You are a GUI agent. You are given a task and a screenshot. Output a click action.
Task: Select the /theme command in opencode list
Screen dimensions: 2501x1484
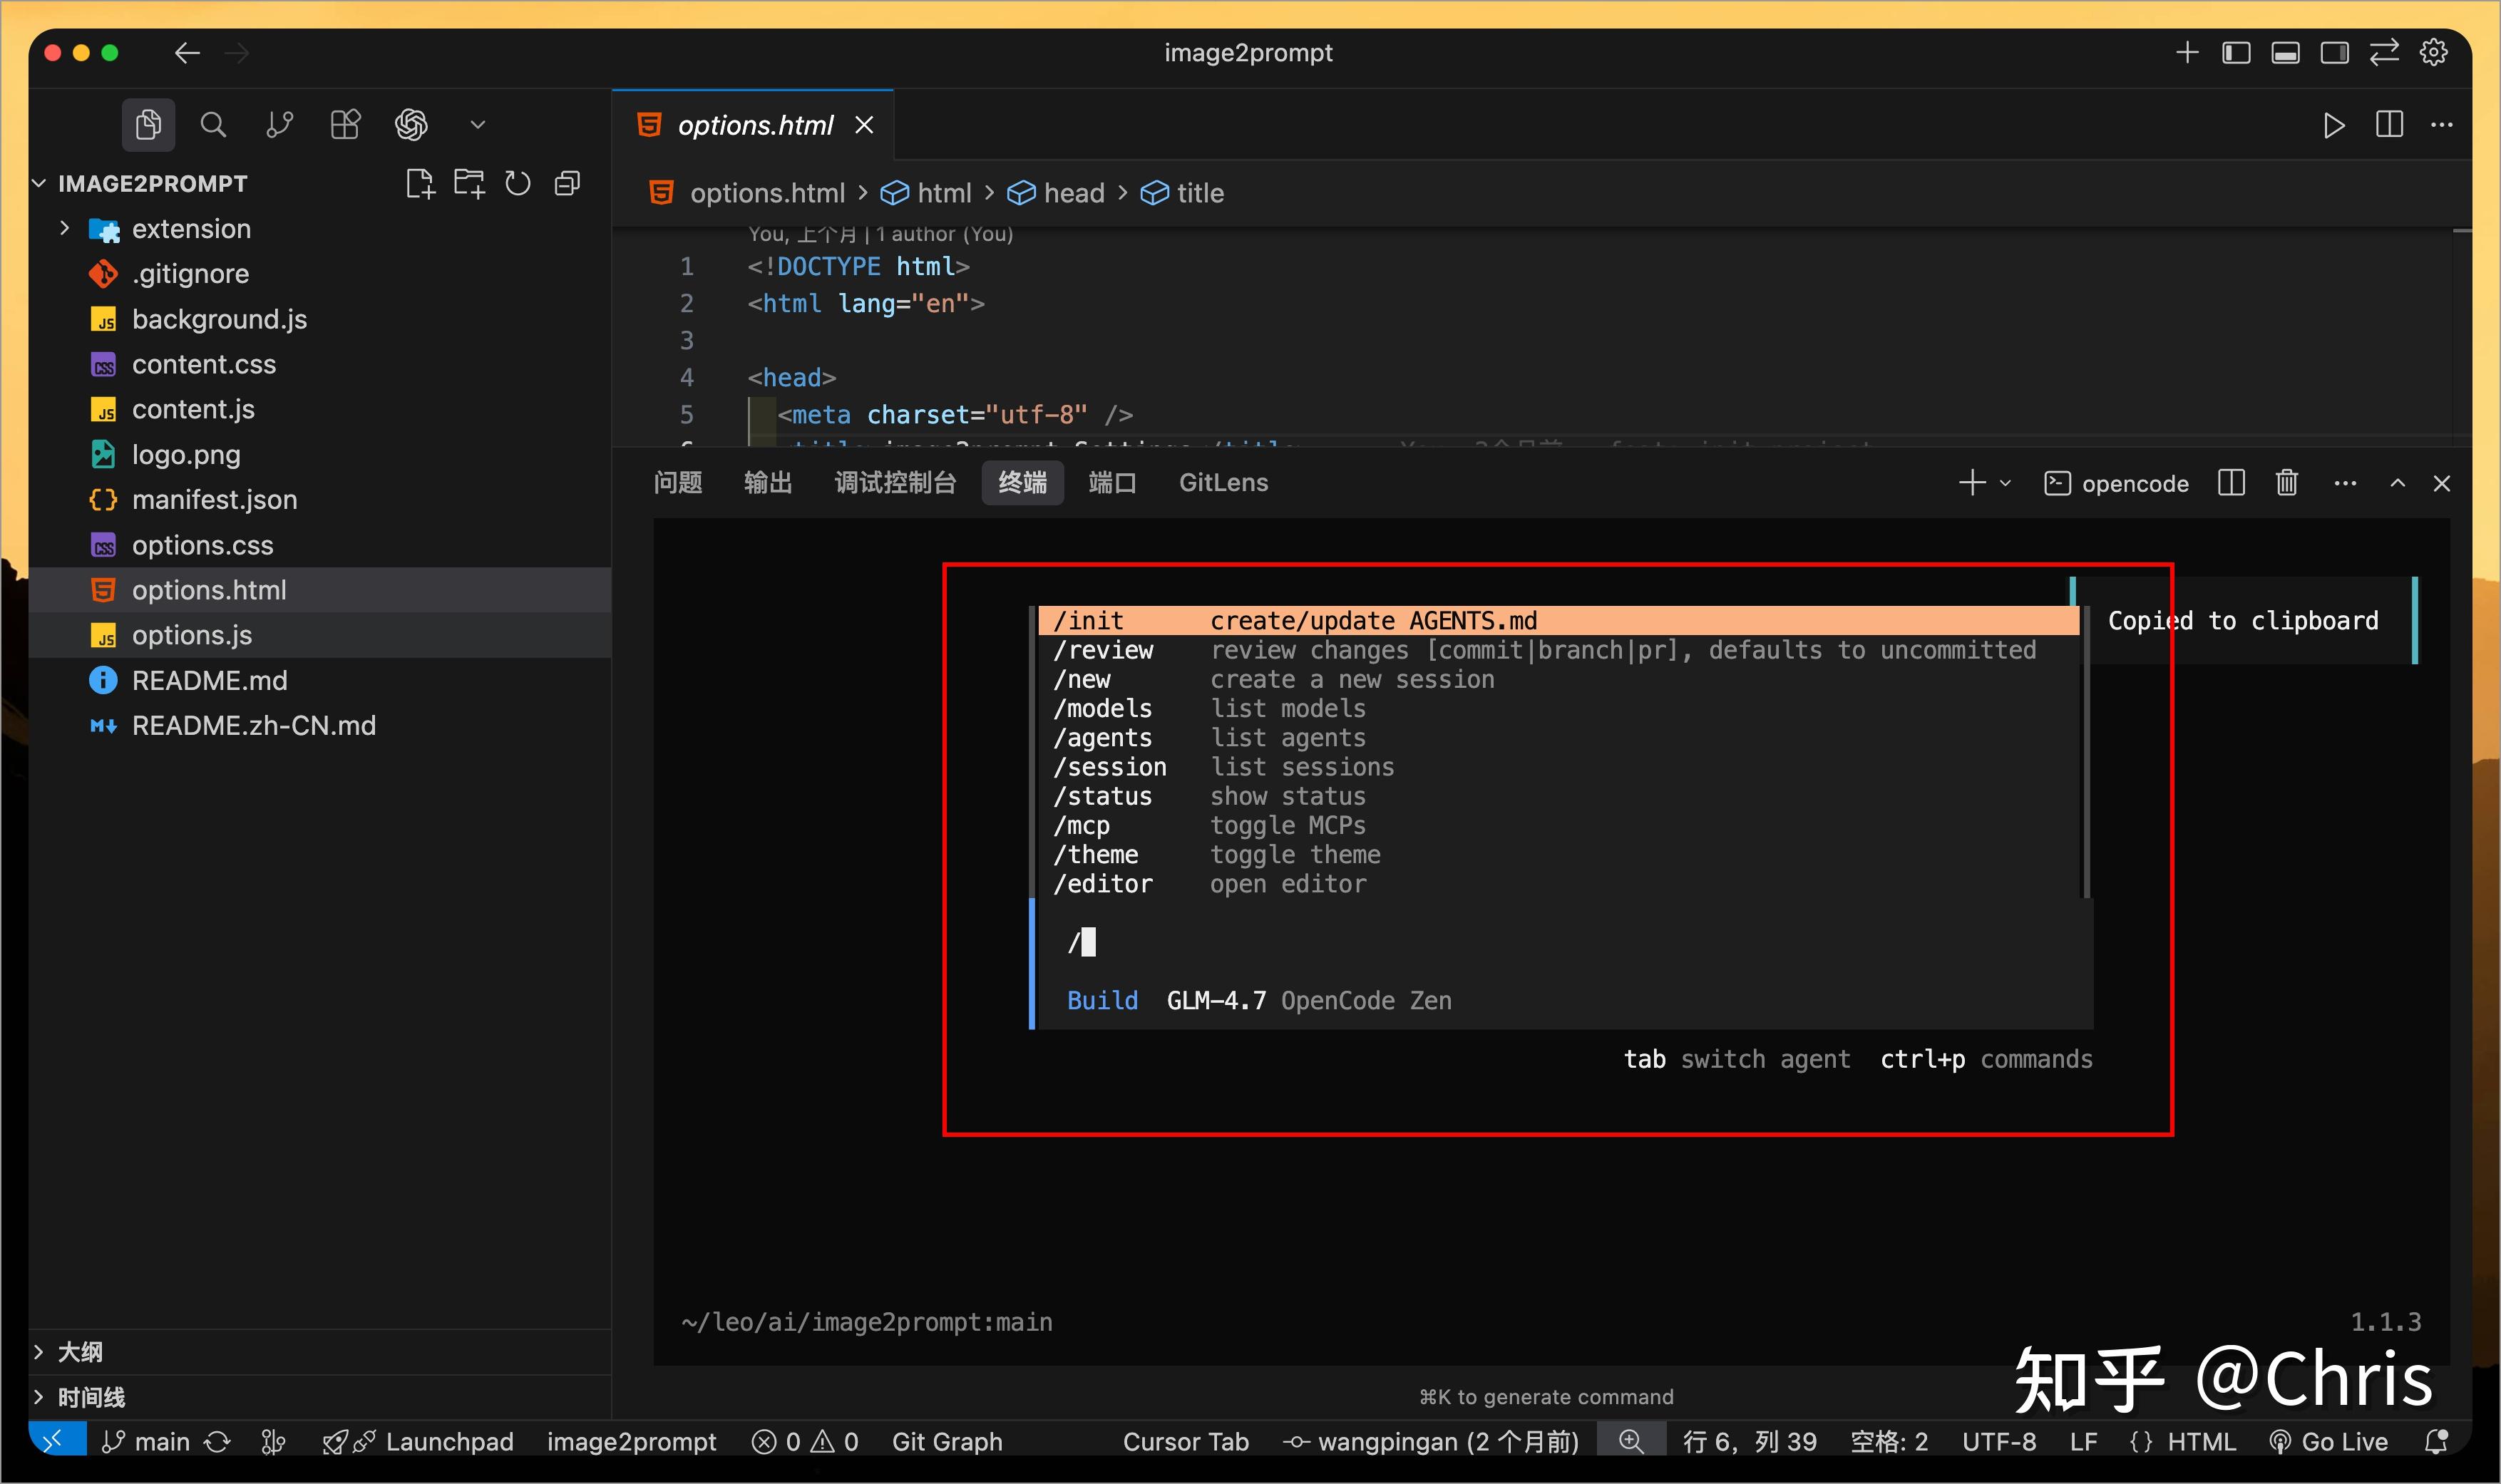[x=1559, y=855]
